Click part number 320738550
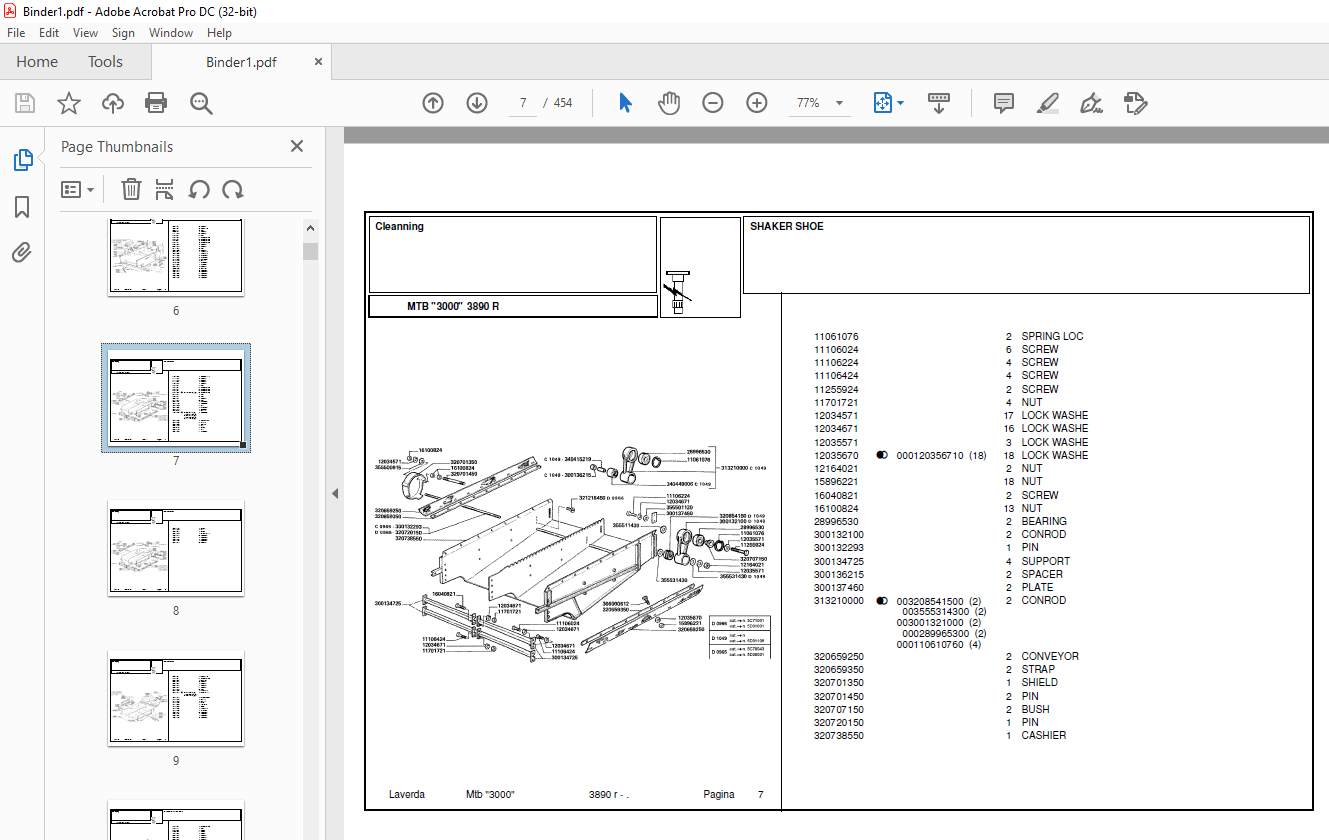 tap(839, 736)
